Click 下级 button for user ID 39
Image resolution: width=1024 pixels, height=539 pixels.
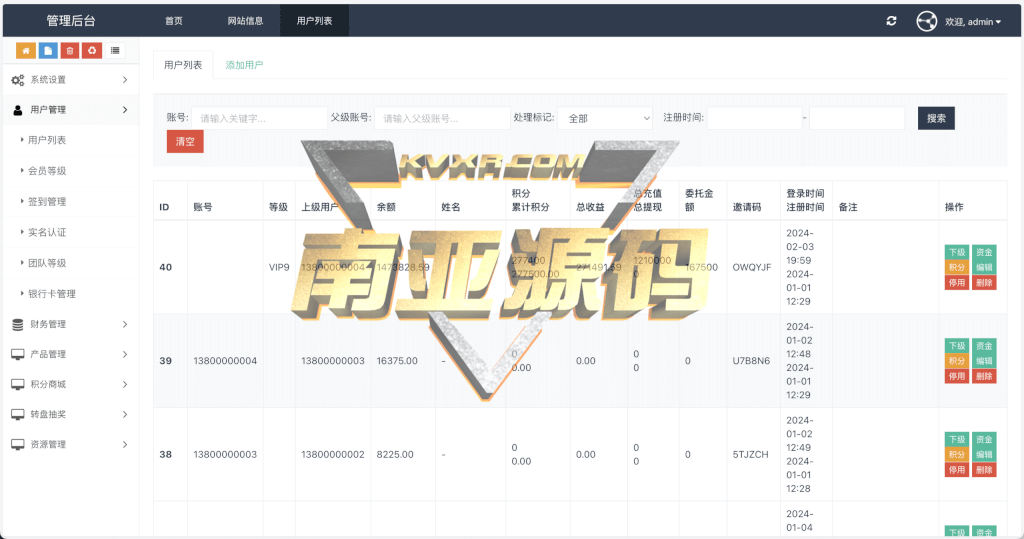pyautogui.click(x=957, y=346)
